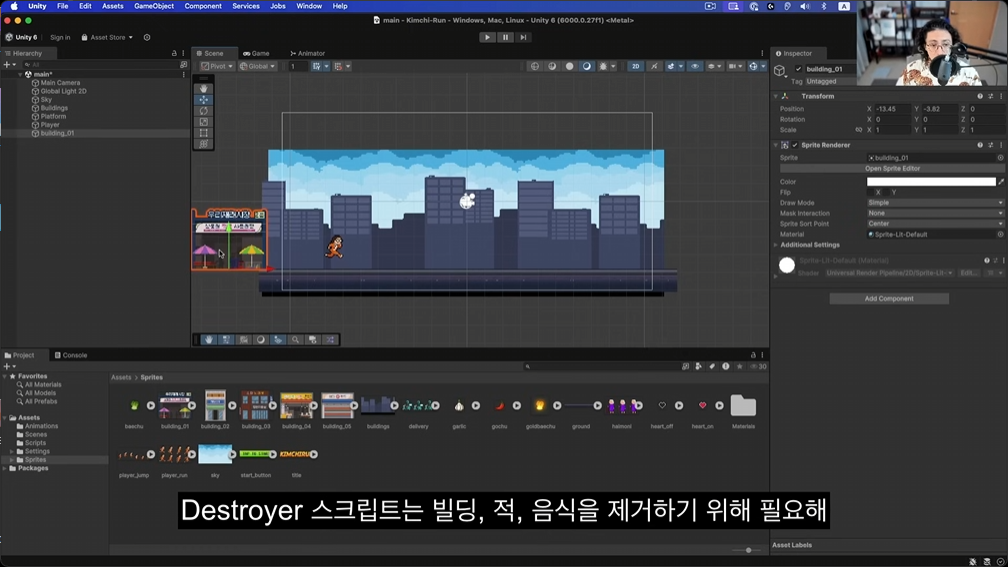
Task: Click the Gizmos toggle icon
Action: [753, 66]
